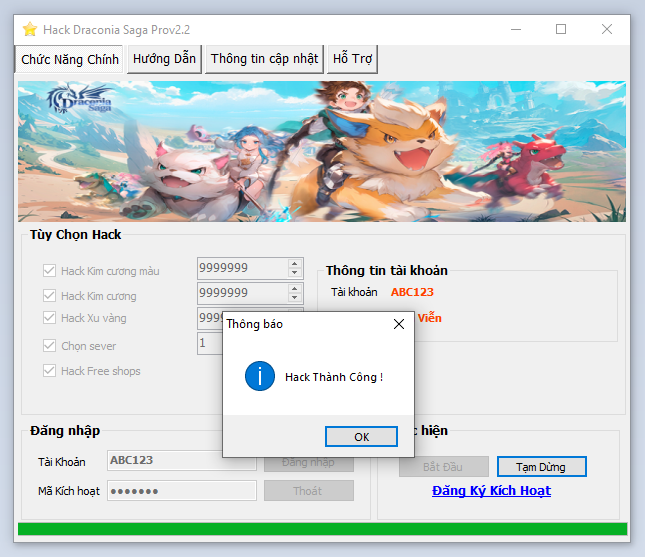The height and width of the screenshot is (557, 645).
Task: Decrease Hack Kim cương màu value
Action: 295,272
